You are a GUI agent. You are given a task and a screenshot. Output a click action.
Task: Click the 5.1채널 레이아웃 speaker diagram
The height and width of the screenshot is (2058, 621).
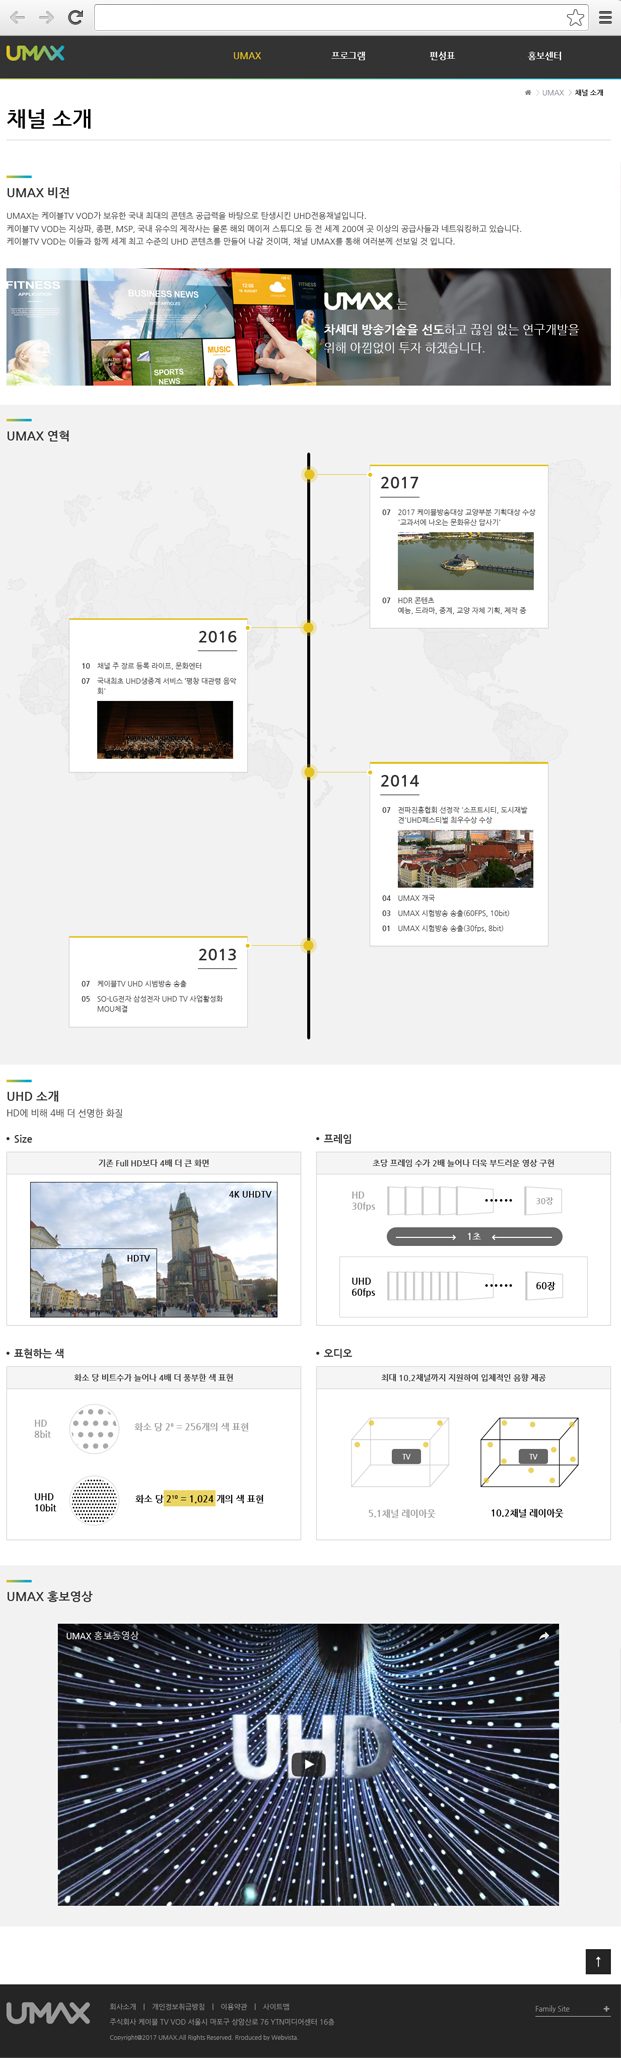click(x=399, y=1453)
